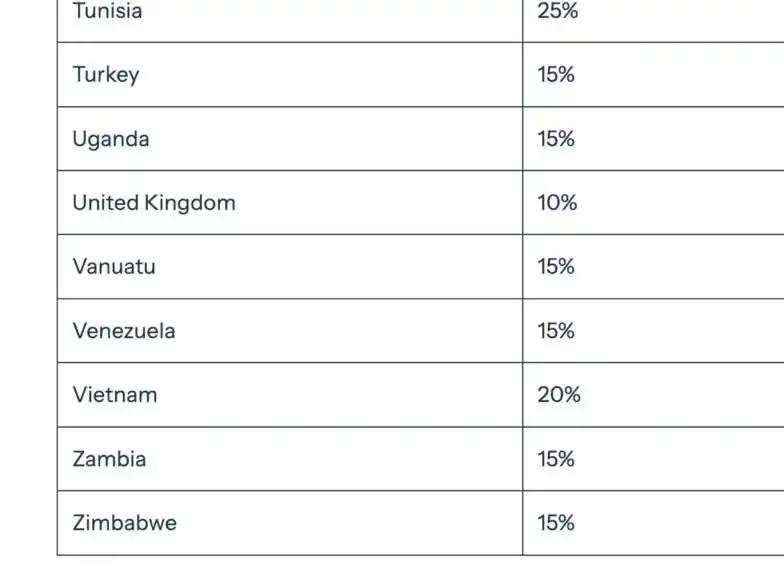Select the 10% rate value
Screen dimensions: 784x588
coord(557,203)
